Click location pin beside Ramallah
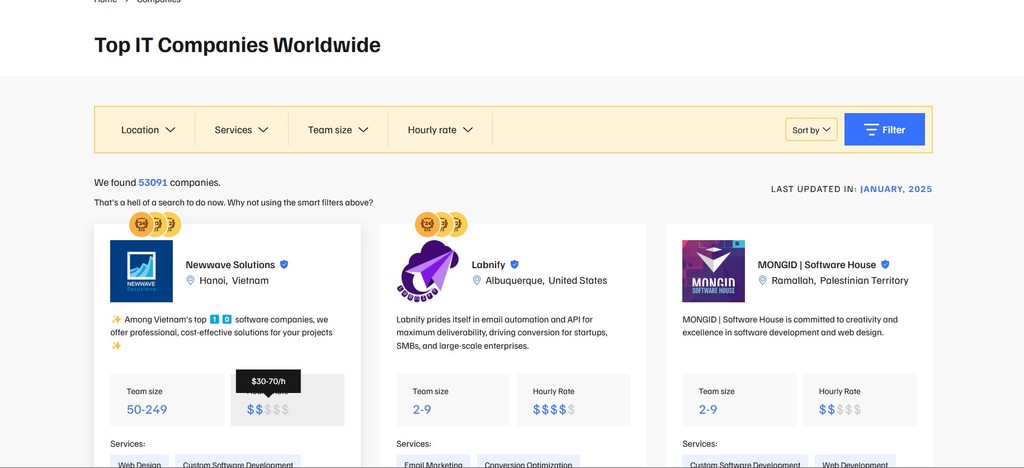This screenshot has height=468, width=1024. click(762, 280)
